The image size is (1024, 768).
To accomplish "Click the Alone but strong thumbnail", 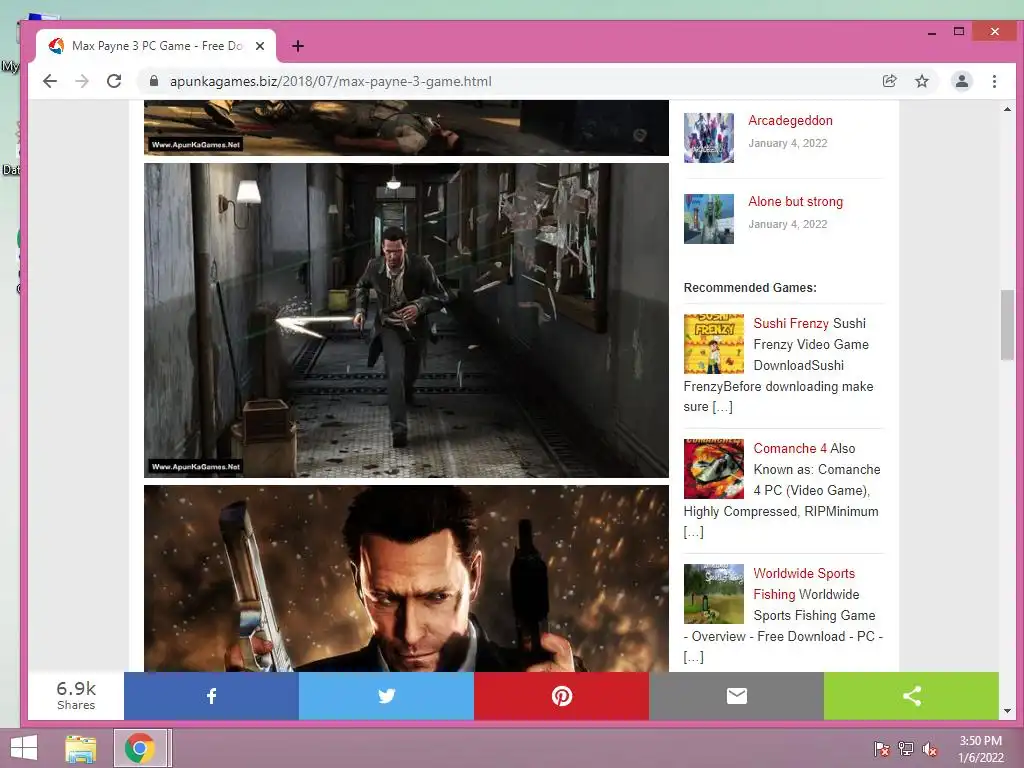I will (x=709, y=219).
